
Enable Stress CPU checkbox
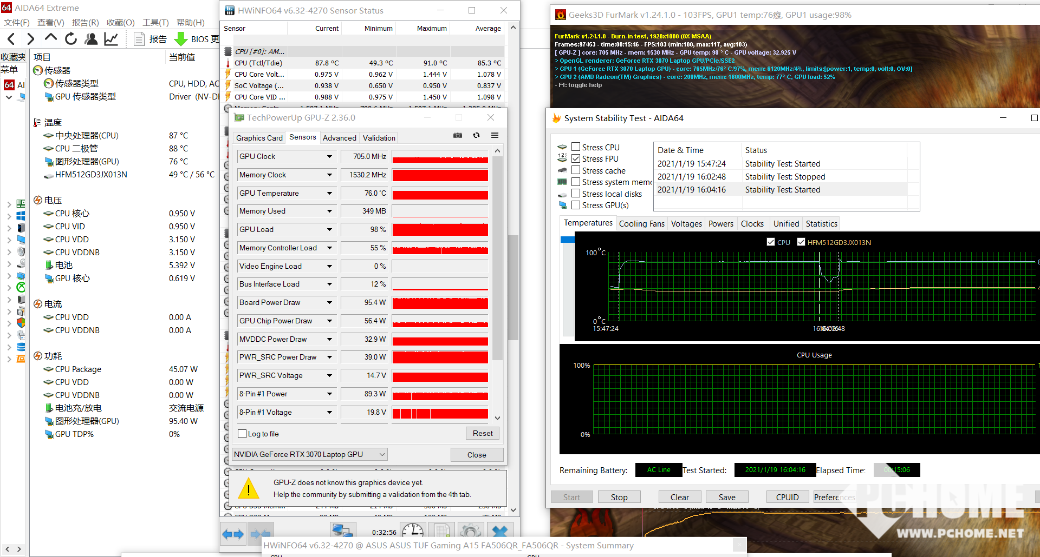(576, 147)
